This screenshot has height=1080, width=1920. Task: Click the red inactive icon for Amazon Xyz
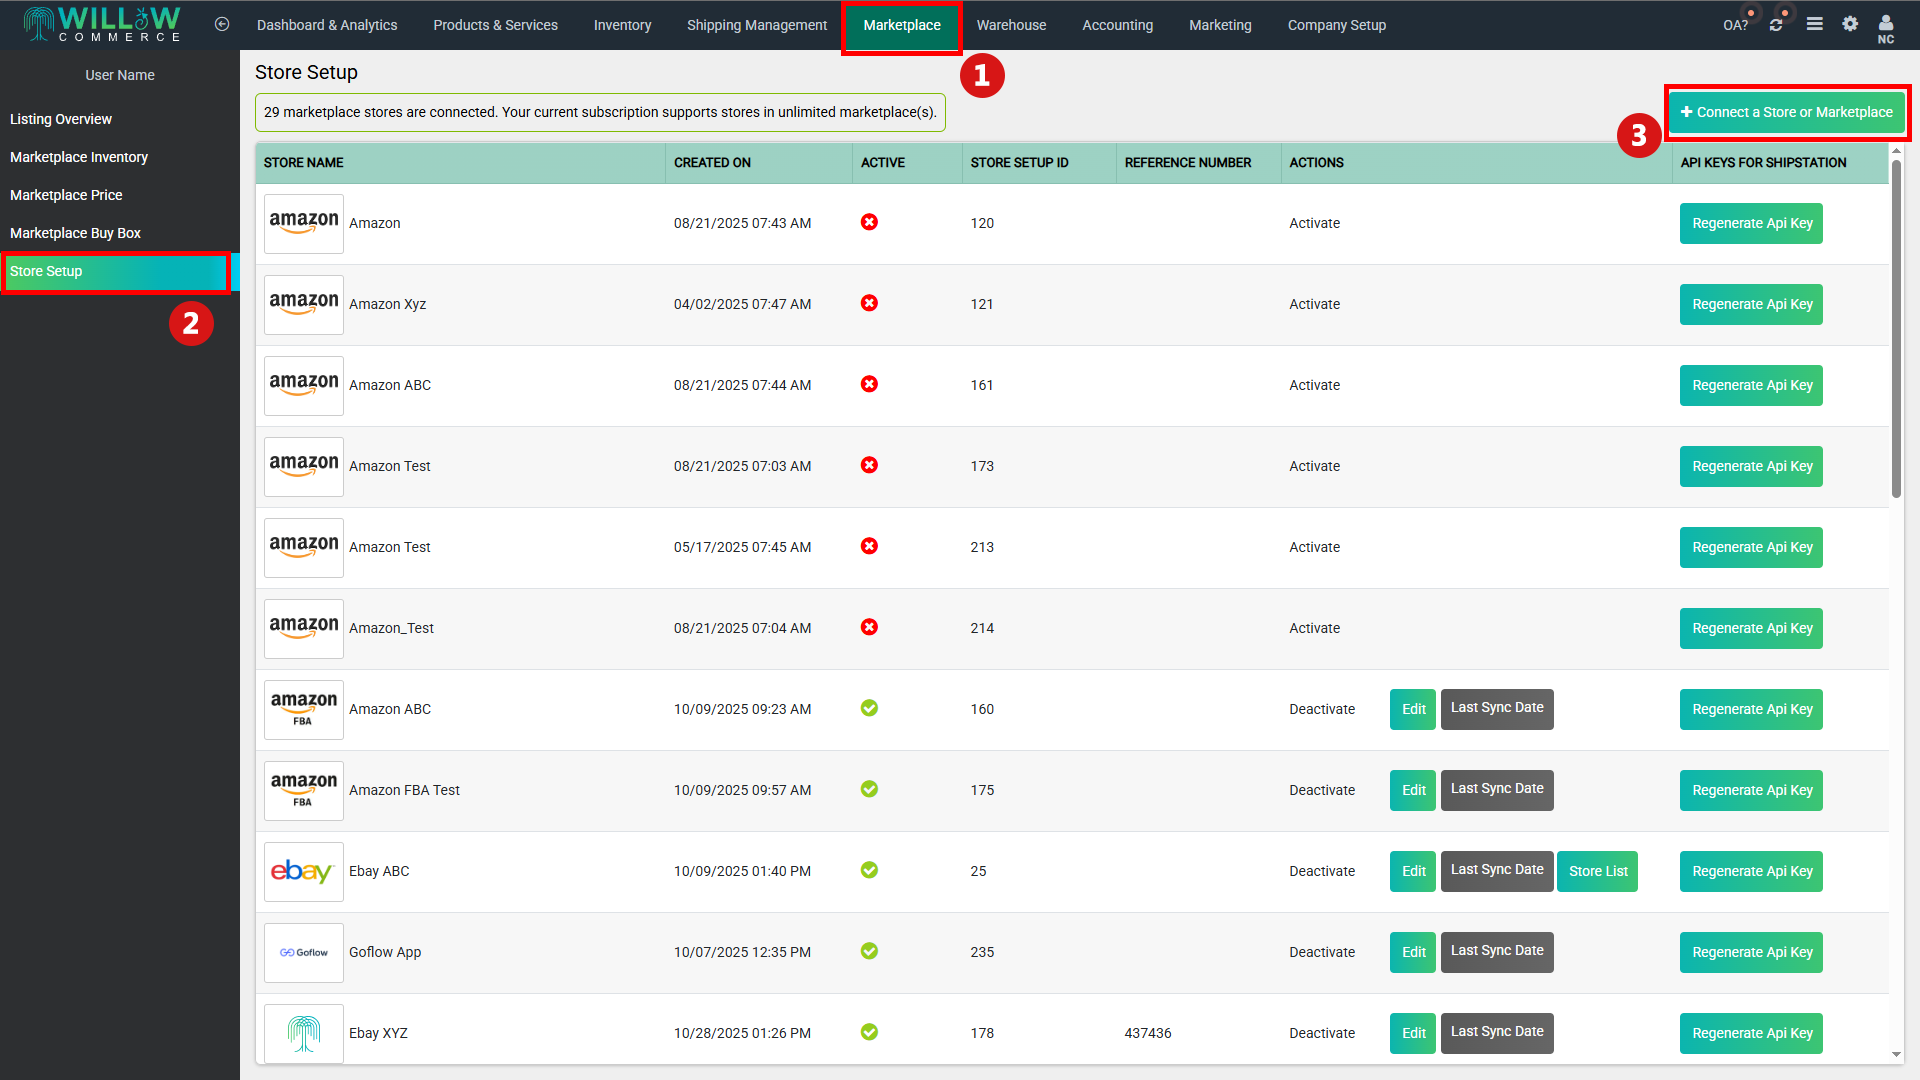point(869,303)
